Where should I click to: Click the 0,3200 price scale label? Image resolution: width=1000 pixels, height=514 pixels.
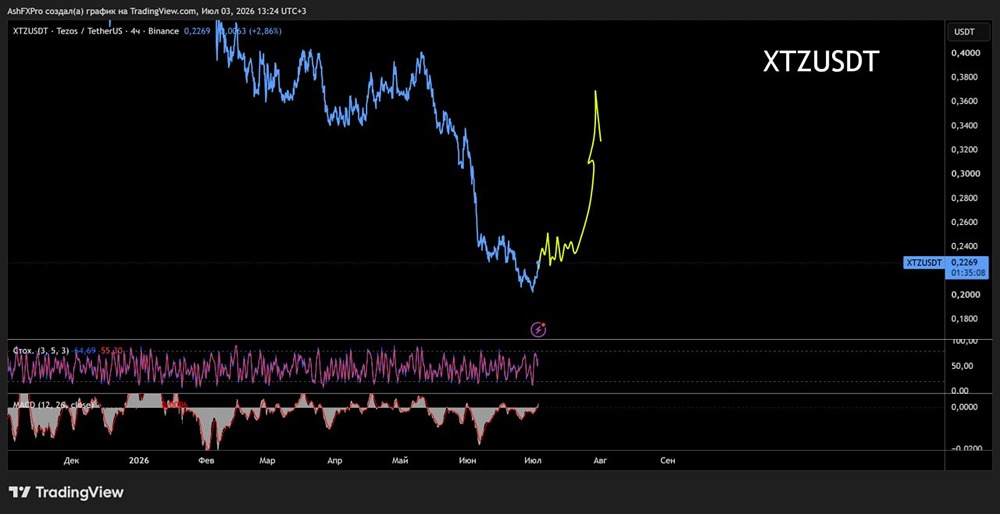(x=962, y=150)
